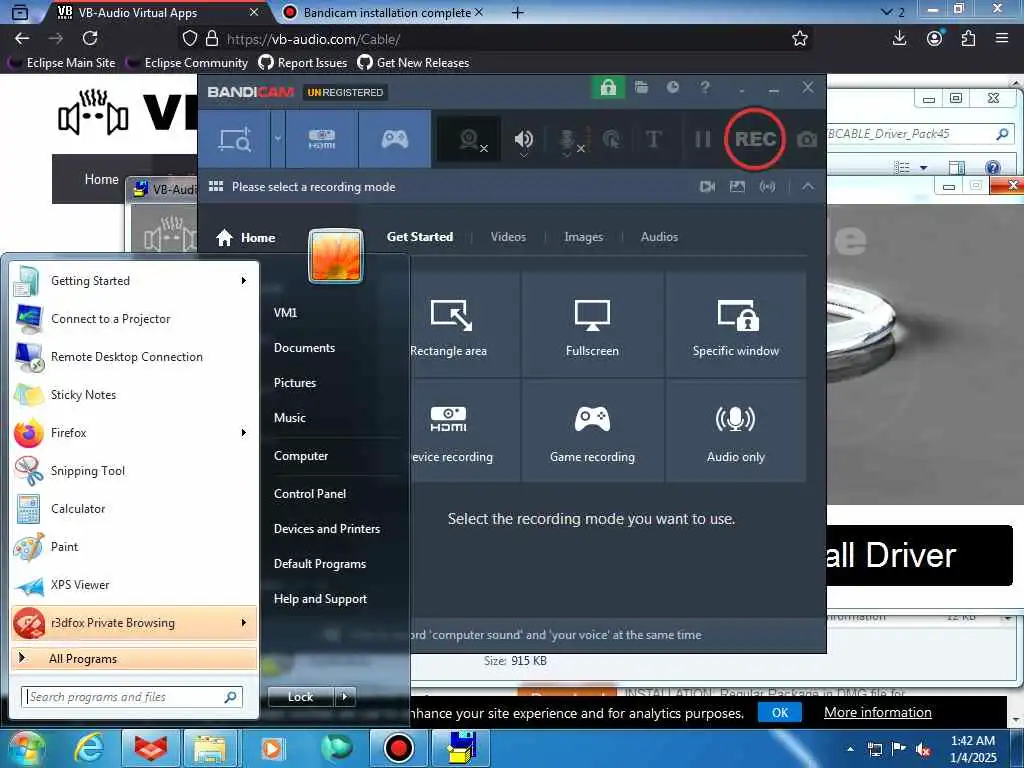Image resolution: width=1024 pixels, height=768 pixels.
Task: Select game recording mode gamepad in toolbar
Action: (x=394, y=139)
